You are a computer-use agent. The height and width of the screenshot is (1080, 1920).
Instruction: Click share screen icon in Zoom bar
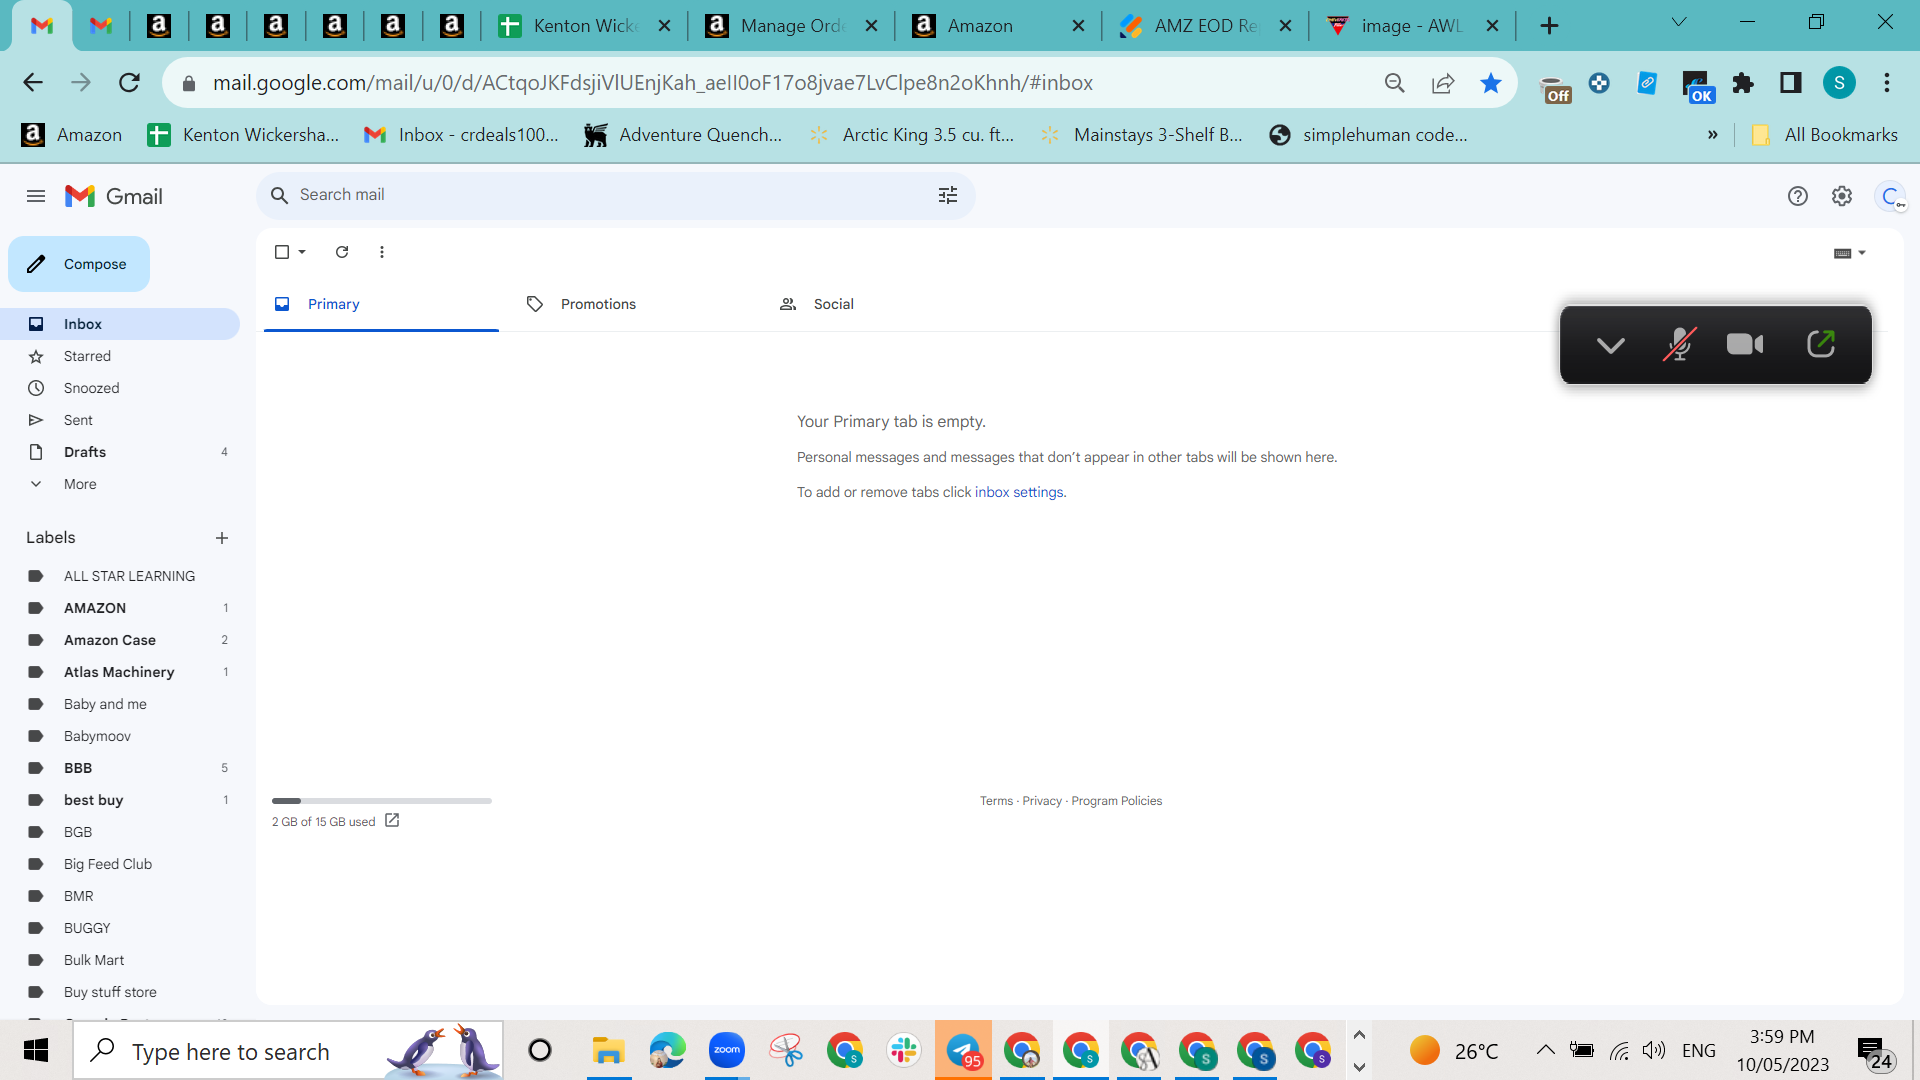(x=1821, y=344)
